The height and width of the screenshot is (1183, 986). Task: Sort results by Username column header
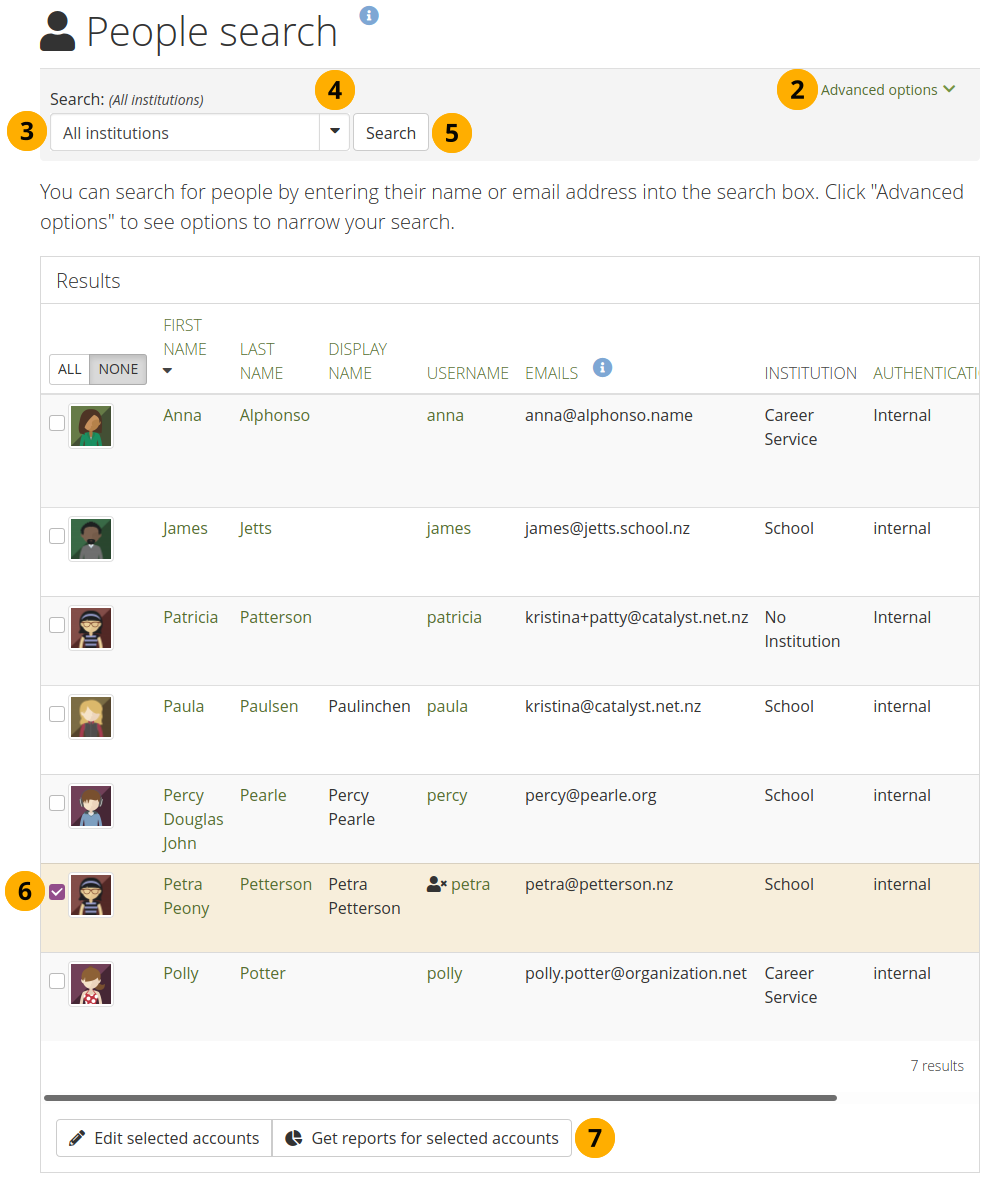coord(467,373)
